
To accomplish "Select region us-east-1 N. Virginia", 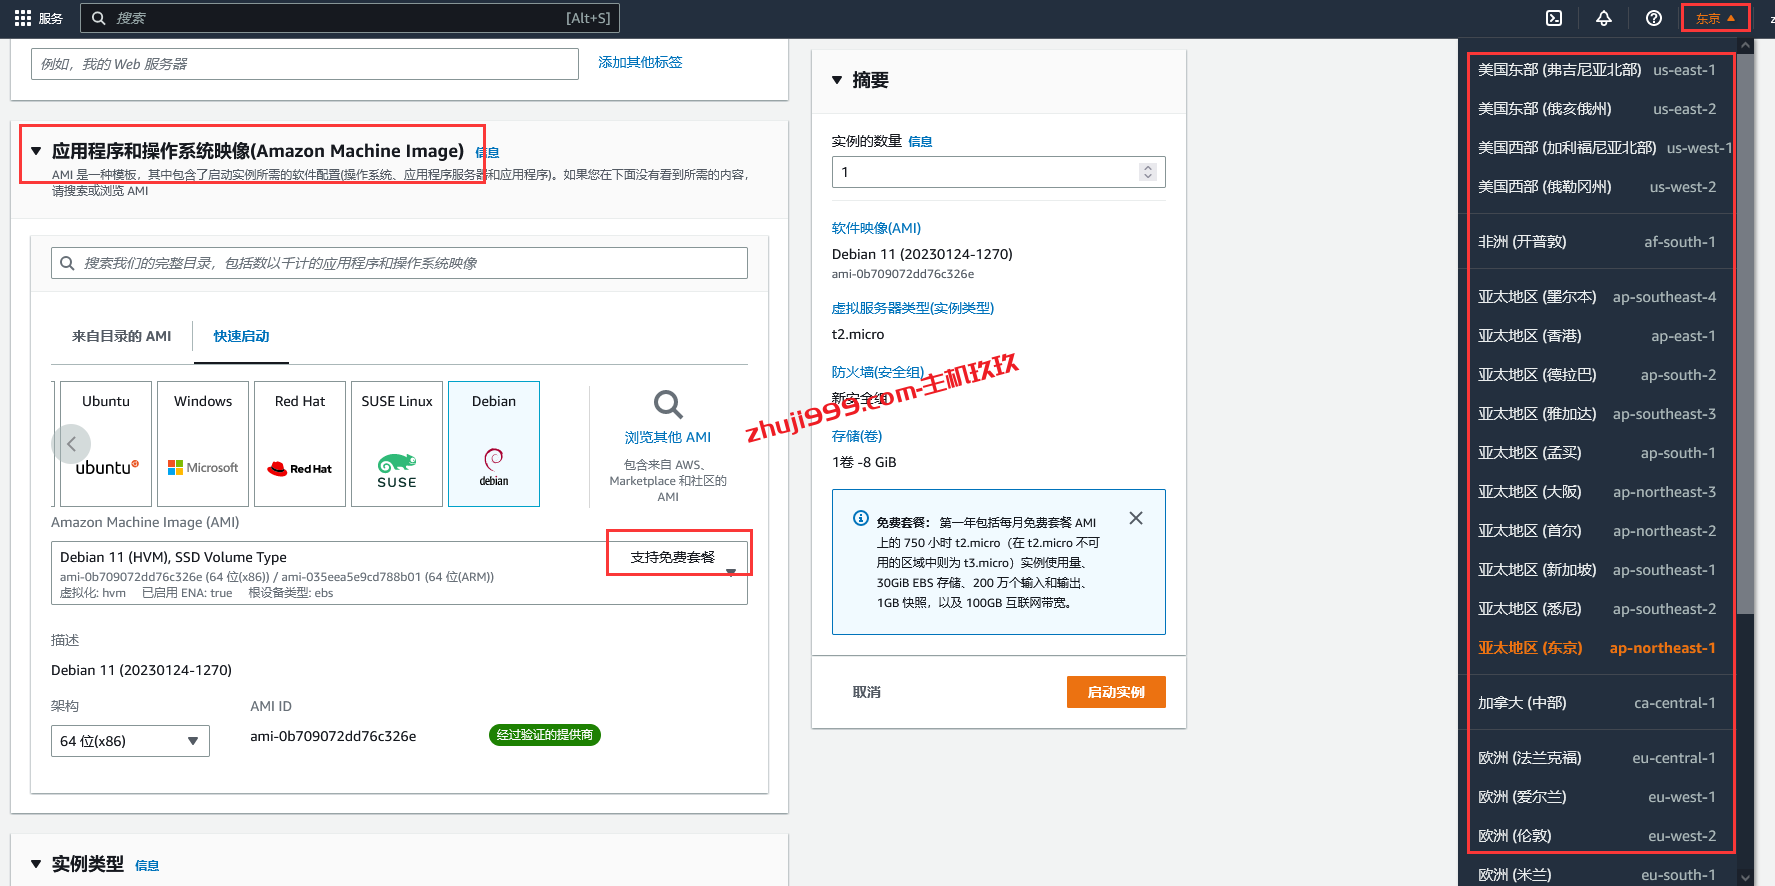I will click(x=1596, y=70).
